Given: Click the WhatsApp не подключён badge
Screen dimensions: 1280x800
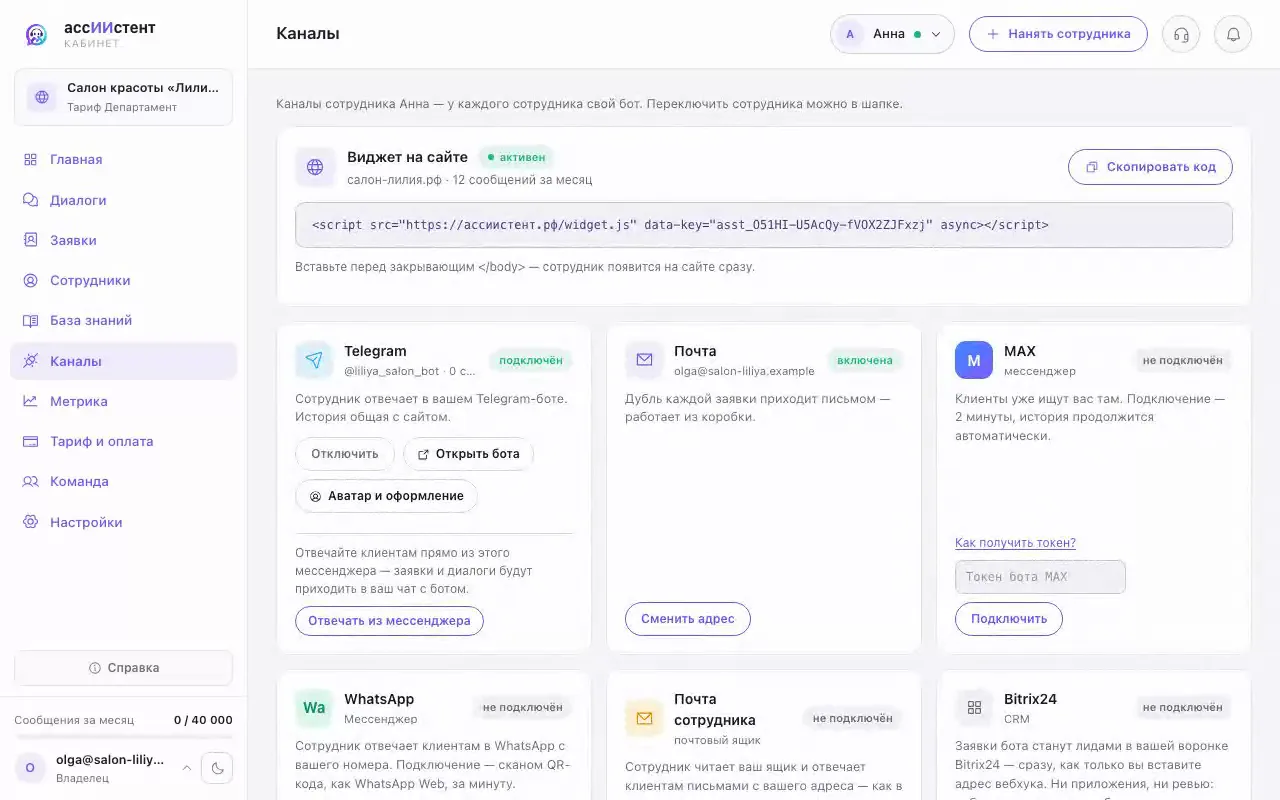Looking at the screenshot, I should click(x=522, y=707).
